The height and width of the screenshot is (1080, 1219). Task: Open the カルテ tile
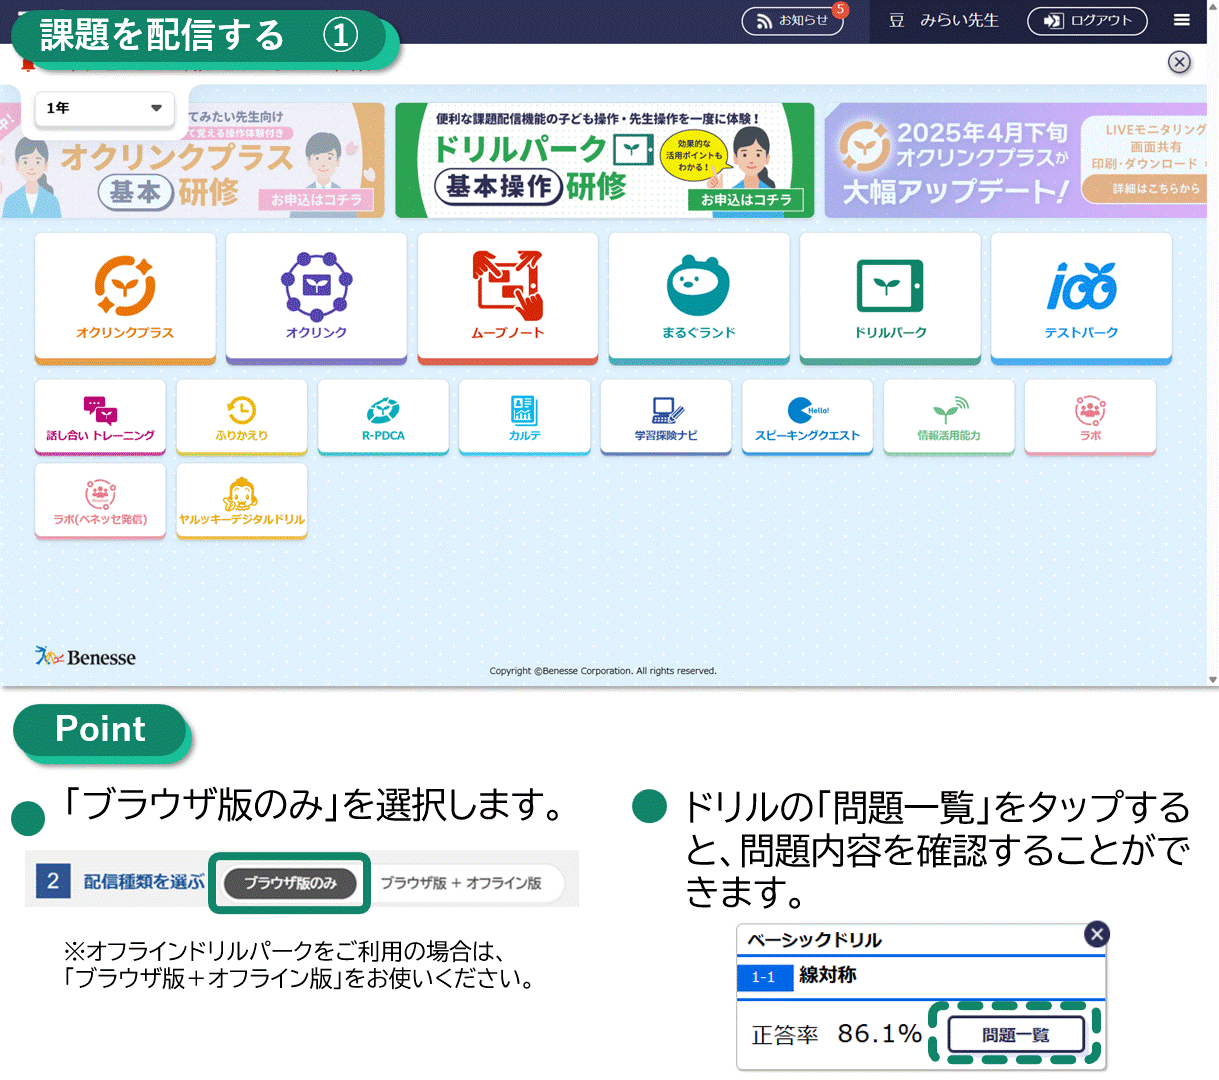coord(525,417)
